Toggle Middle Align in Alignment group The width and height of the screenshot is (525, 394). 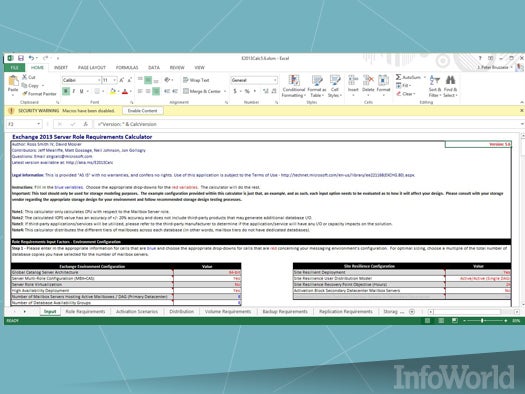[x=148, y=80]
